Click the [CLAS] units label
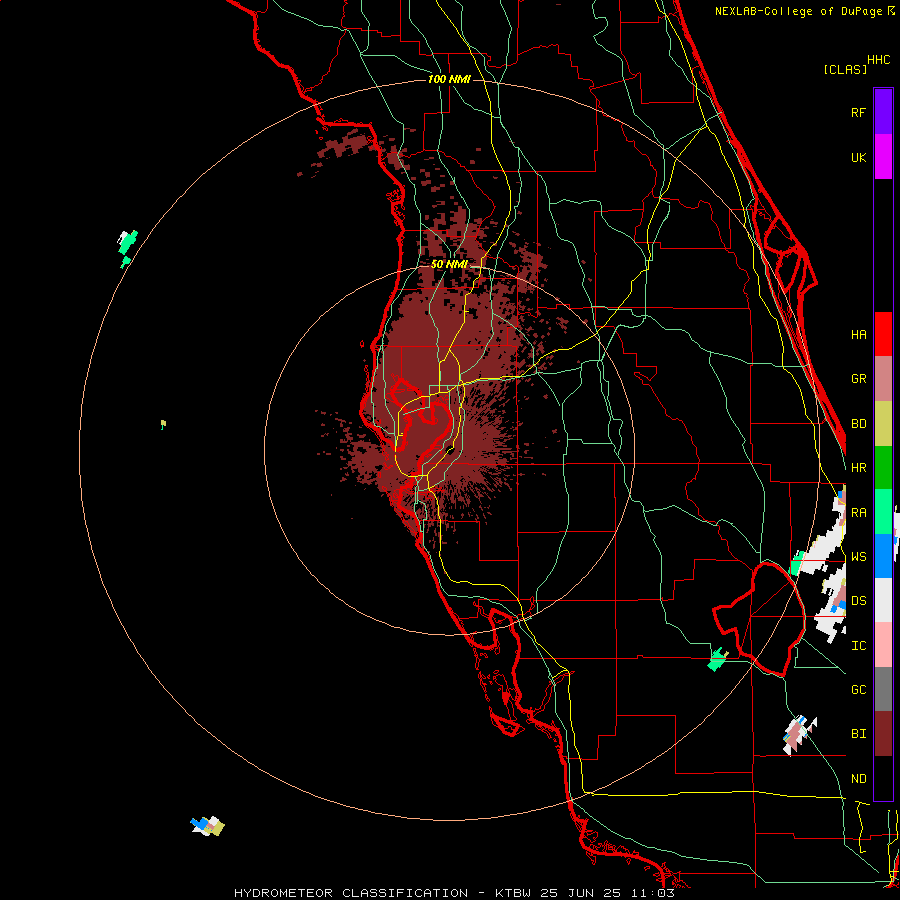 pos(845,69)
